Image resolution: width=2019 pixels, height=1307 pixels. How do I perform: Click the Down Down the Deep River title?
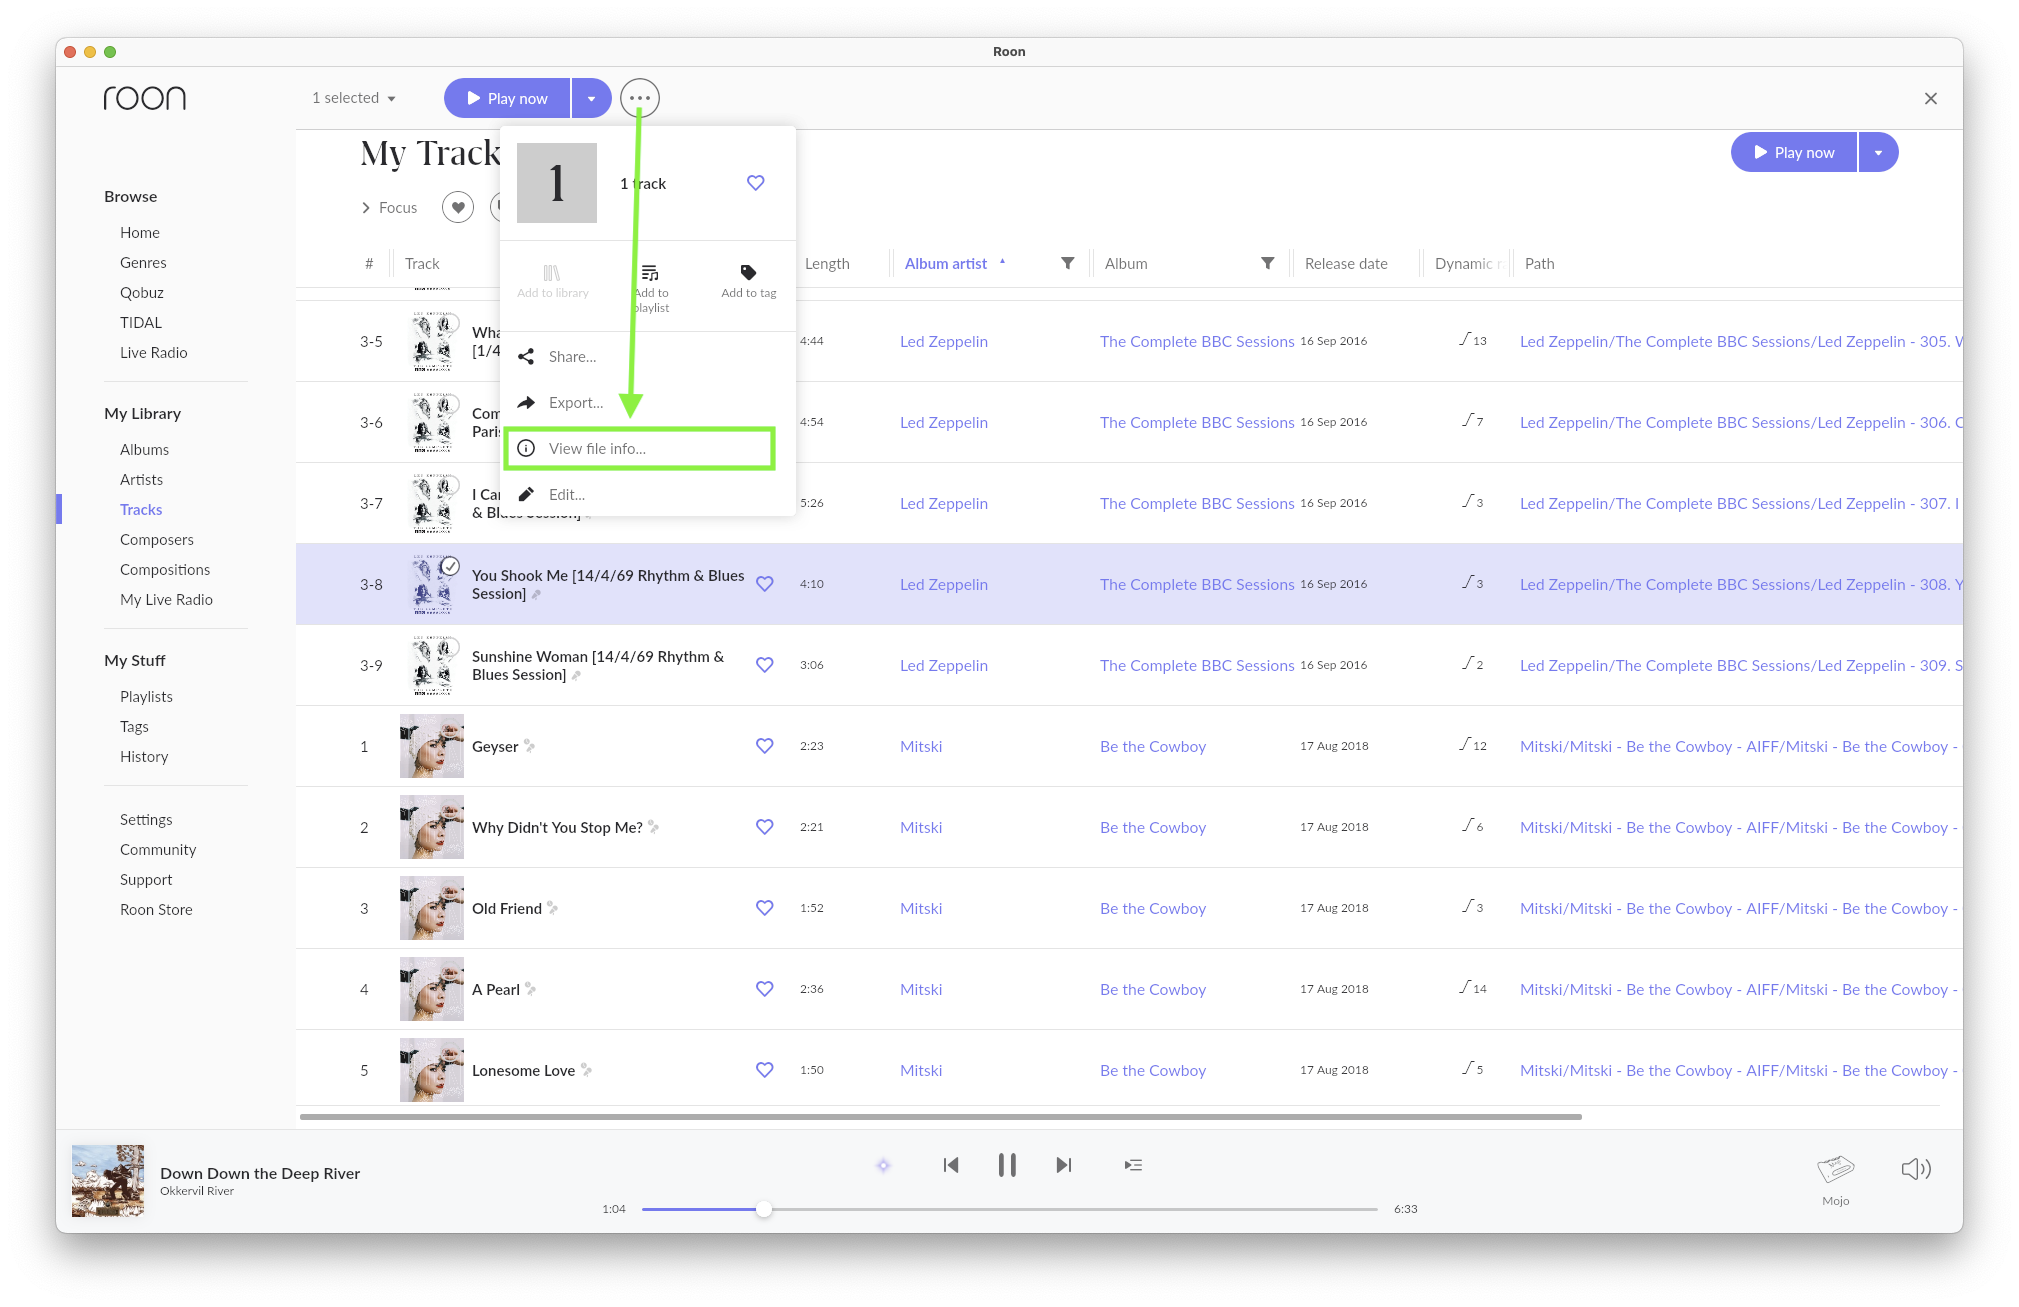point(260,1173)
